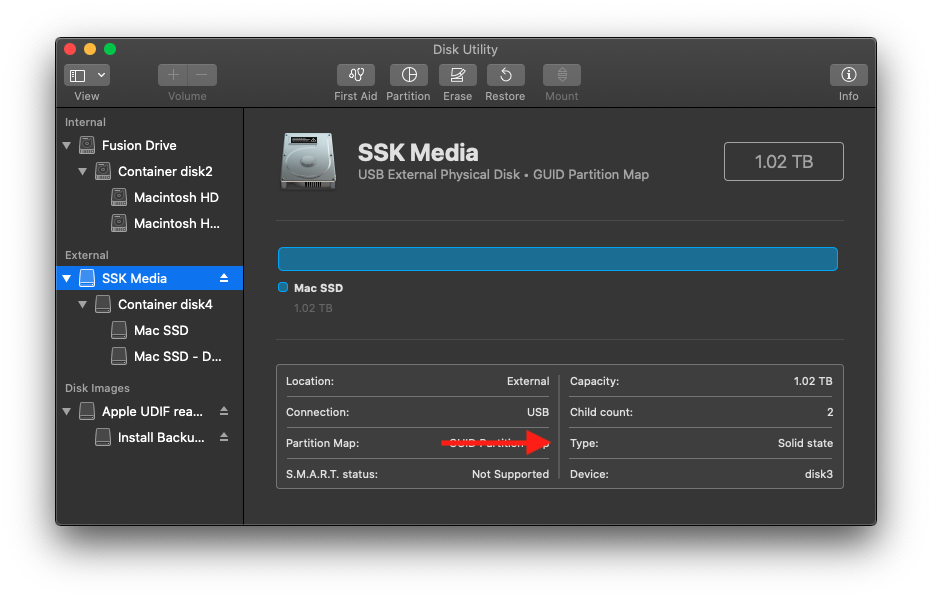Click the Device disk3 value
The image size is (932, 599).
pyautogui.click(x=818, y=474)
